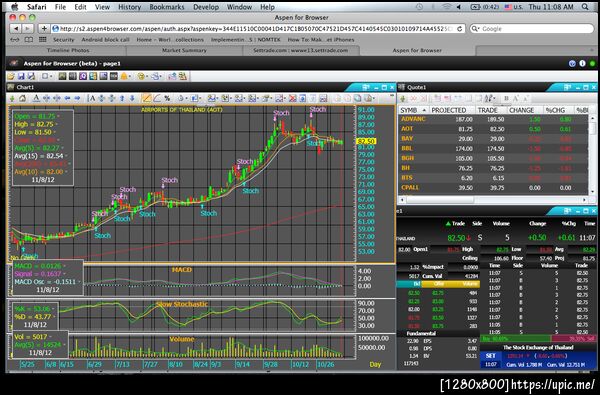Switch to the Timeline Photos tab
Viewport: 600px width, 395px height.
click(68, 51)
